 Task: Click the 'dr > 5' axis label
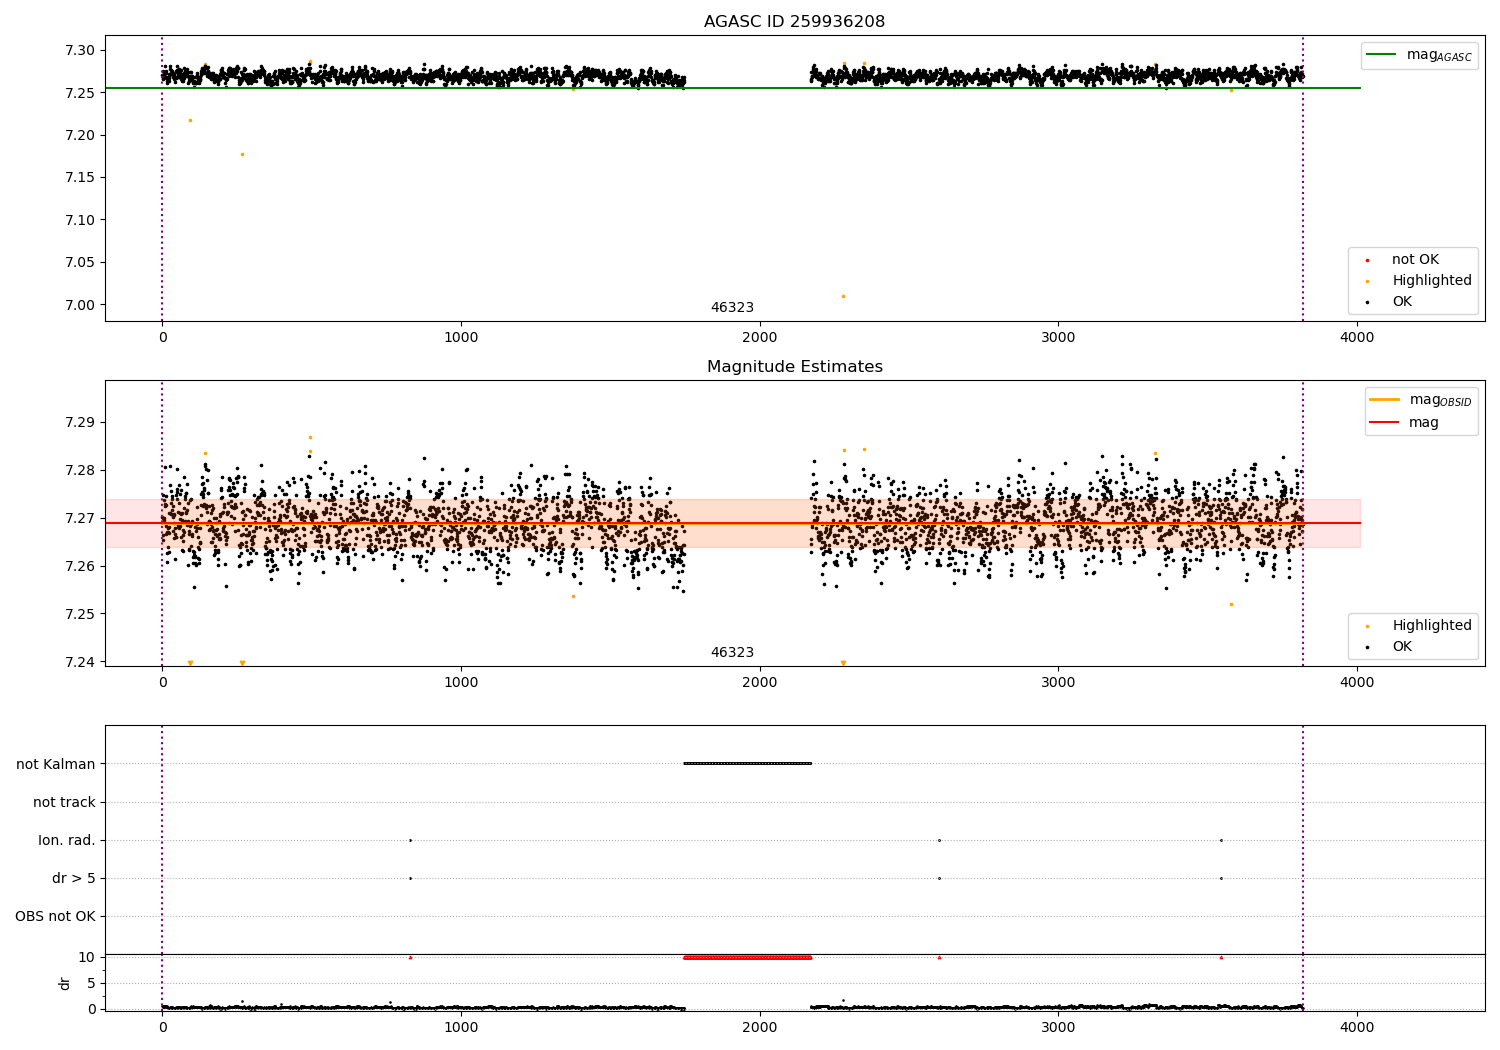click(x=74, y=878)
